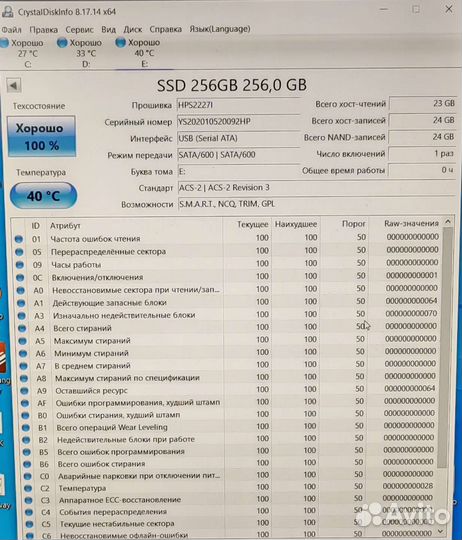Select row Всего ошибок программирования
This screenshot has width=462, height=540.
230,451
